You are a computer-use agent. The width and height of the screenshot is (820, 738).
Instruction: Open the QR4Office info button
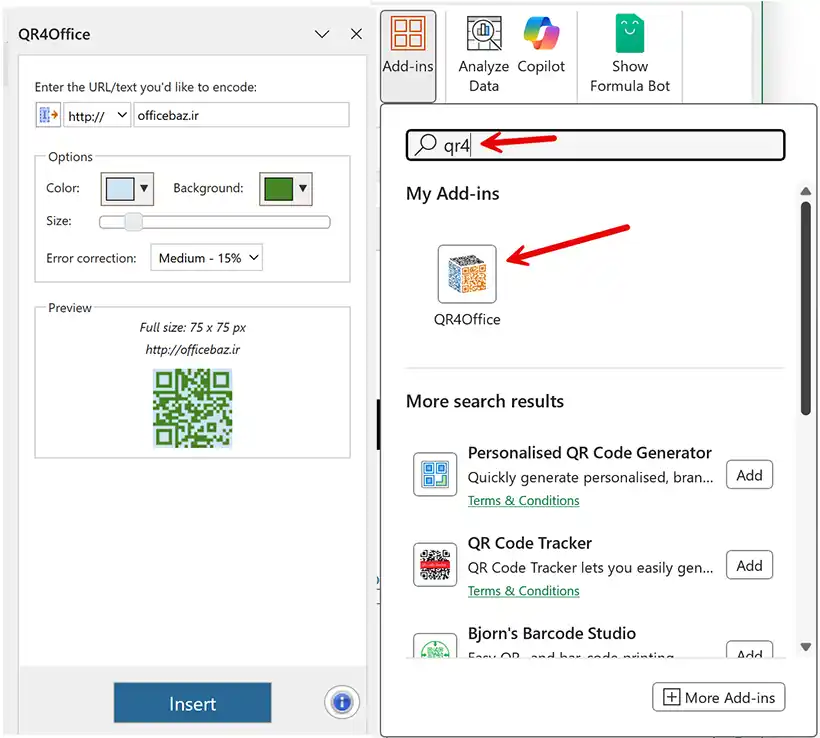coord(342,702)
